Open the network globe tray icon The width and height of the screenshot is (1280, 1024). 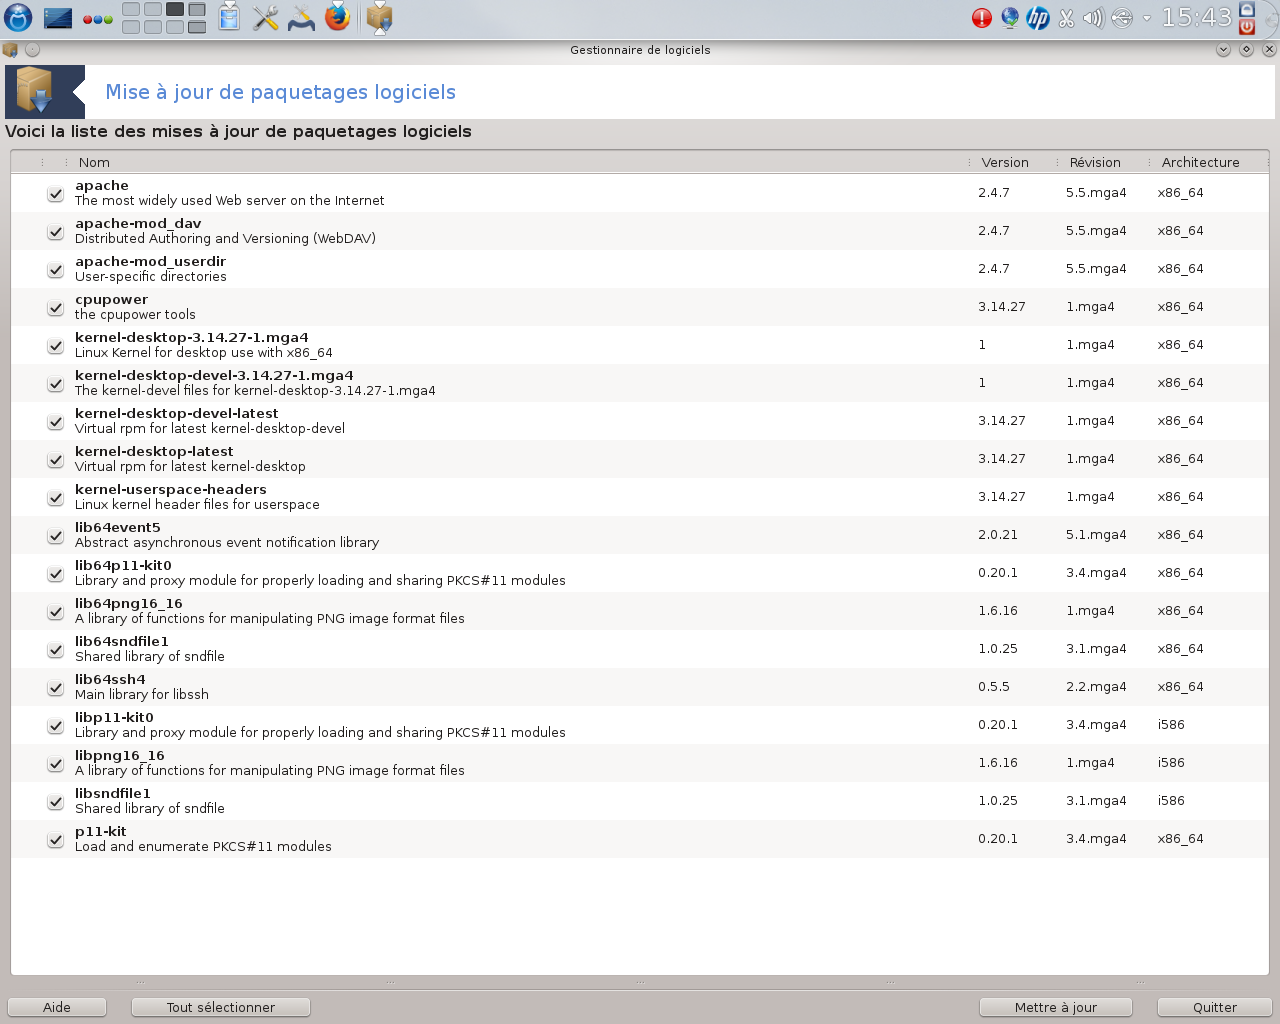click(x=1010, y=18)
